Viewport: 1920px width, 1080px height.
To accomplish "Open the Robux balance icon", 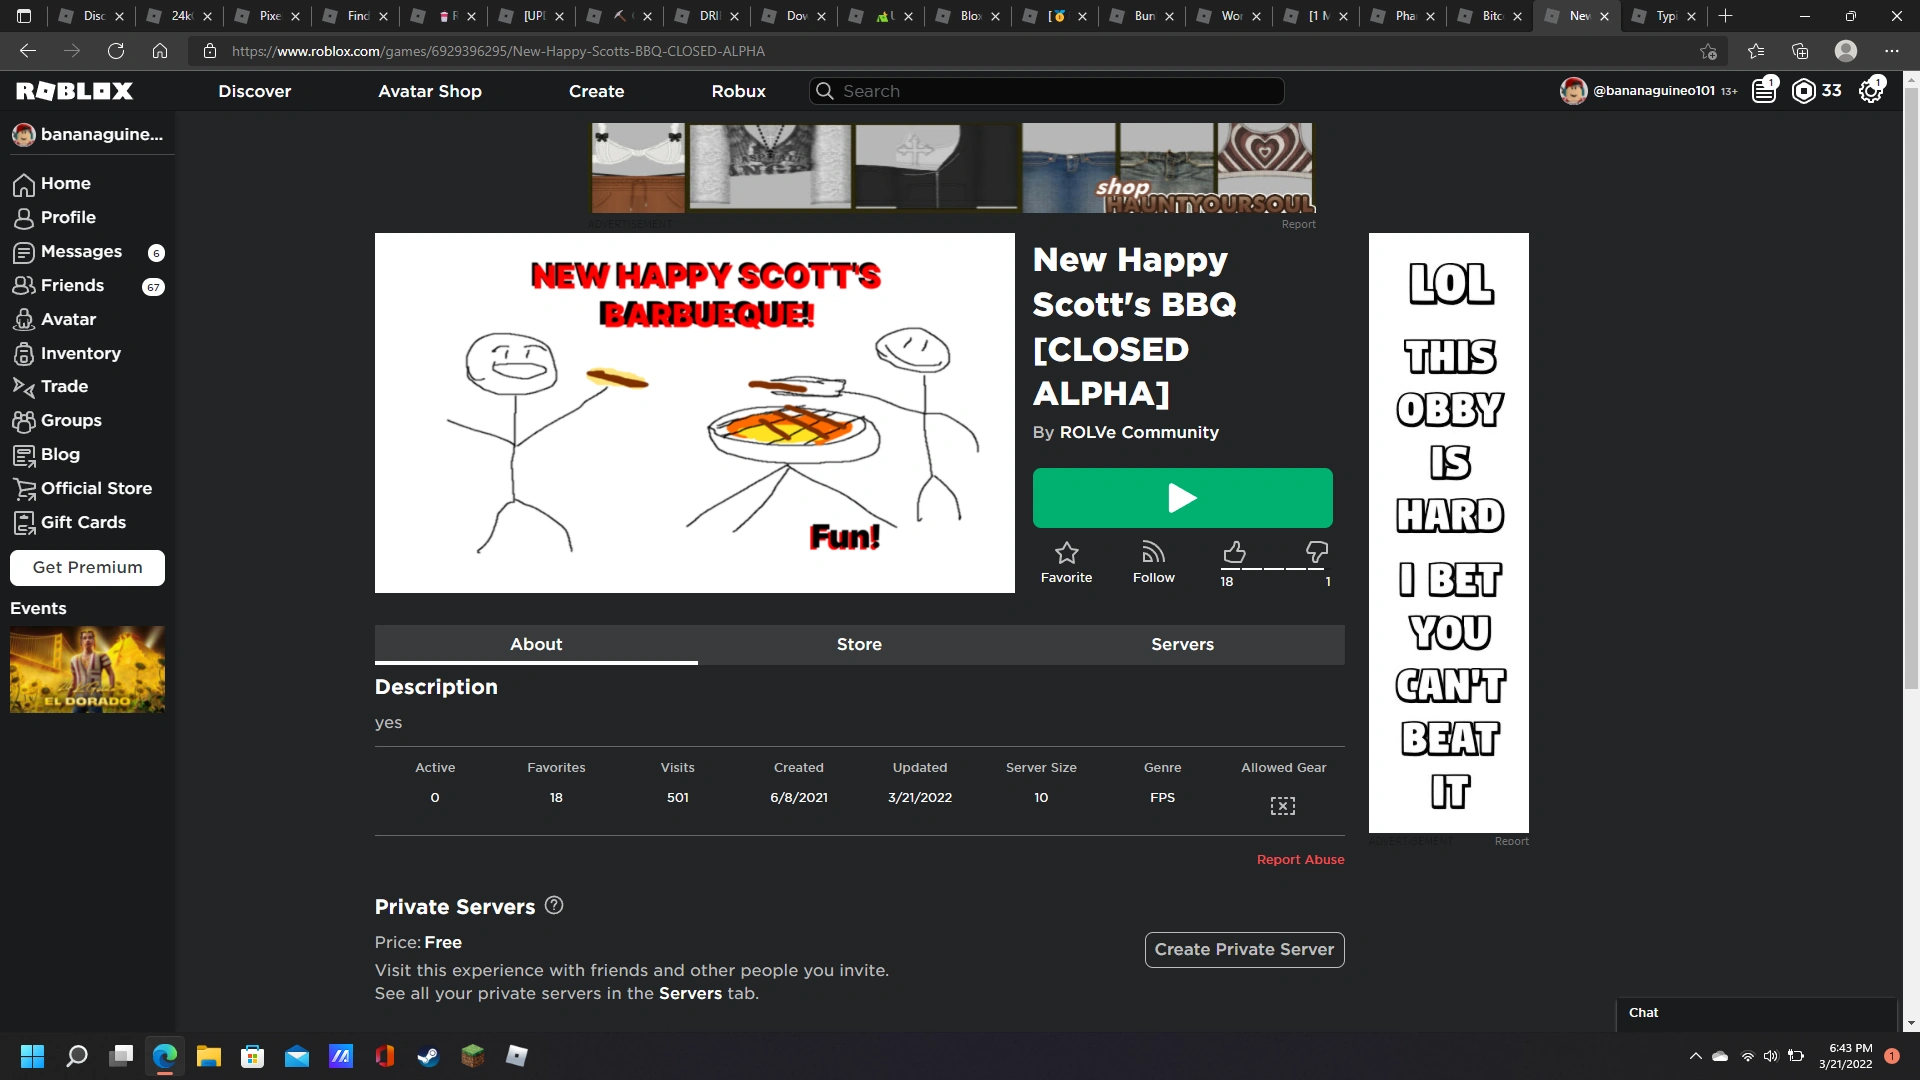I will pos(1804,91).
